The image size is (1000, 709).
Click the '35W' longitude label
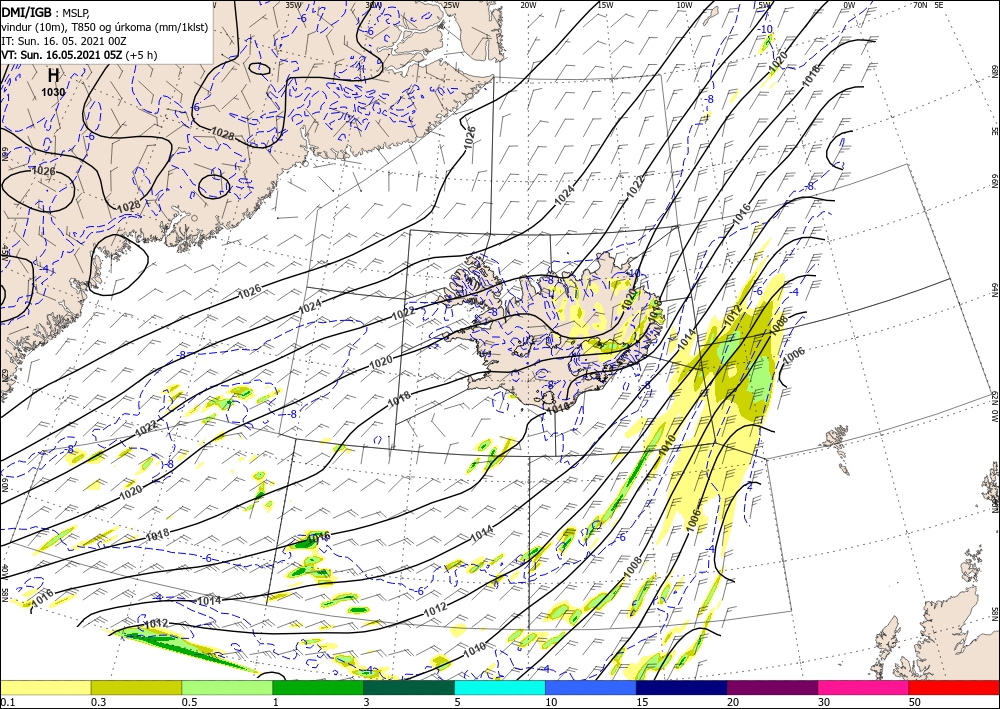pos(293,5)
